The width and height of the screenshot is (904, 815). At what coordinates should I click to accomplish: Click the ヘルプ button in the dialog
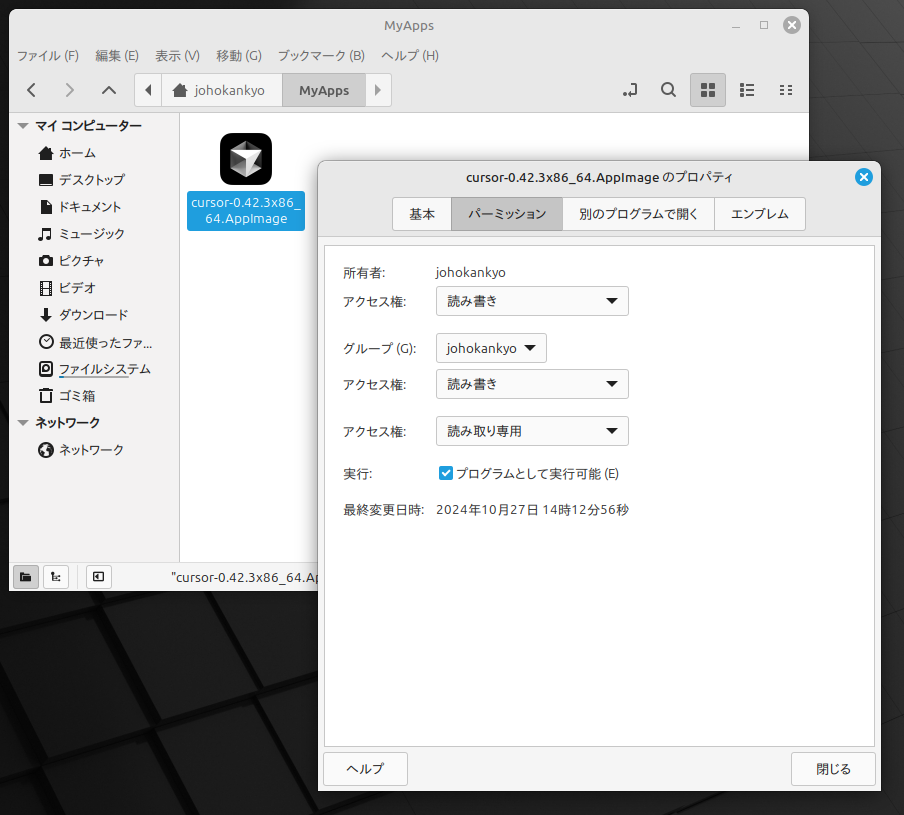click(x=365, y=769)
